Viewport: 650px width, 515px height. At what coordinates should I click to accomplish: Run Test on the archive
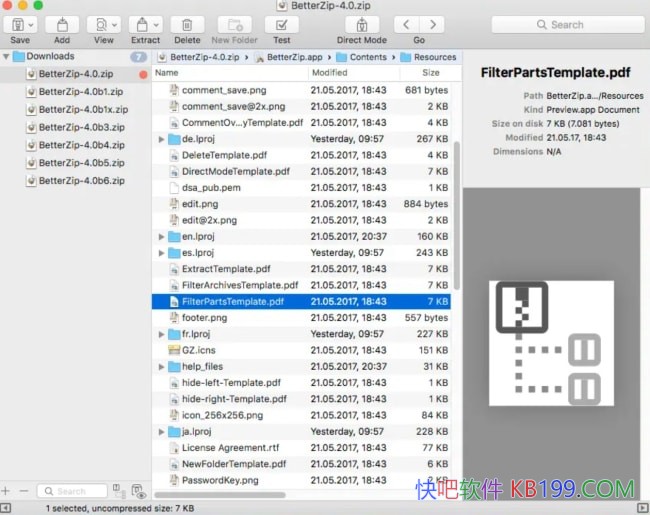(x=282, y=24)
